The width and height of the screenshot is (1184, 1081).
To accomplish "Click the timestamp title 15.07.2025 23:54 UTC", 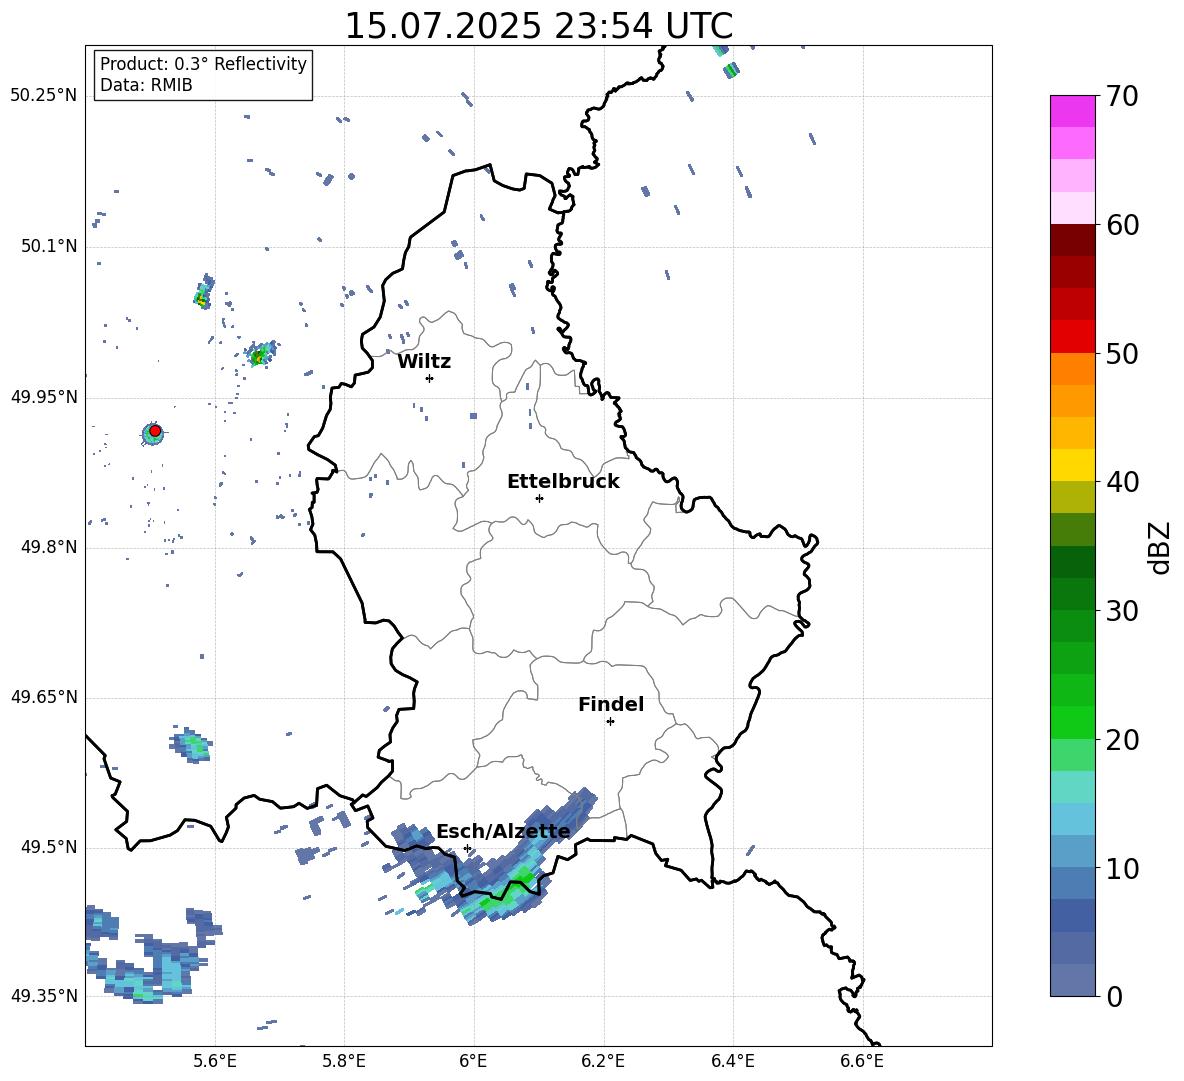I will 538,26.
